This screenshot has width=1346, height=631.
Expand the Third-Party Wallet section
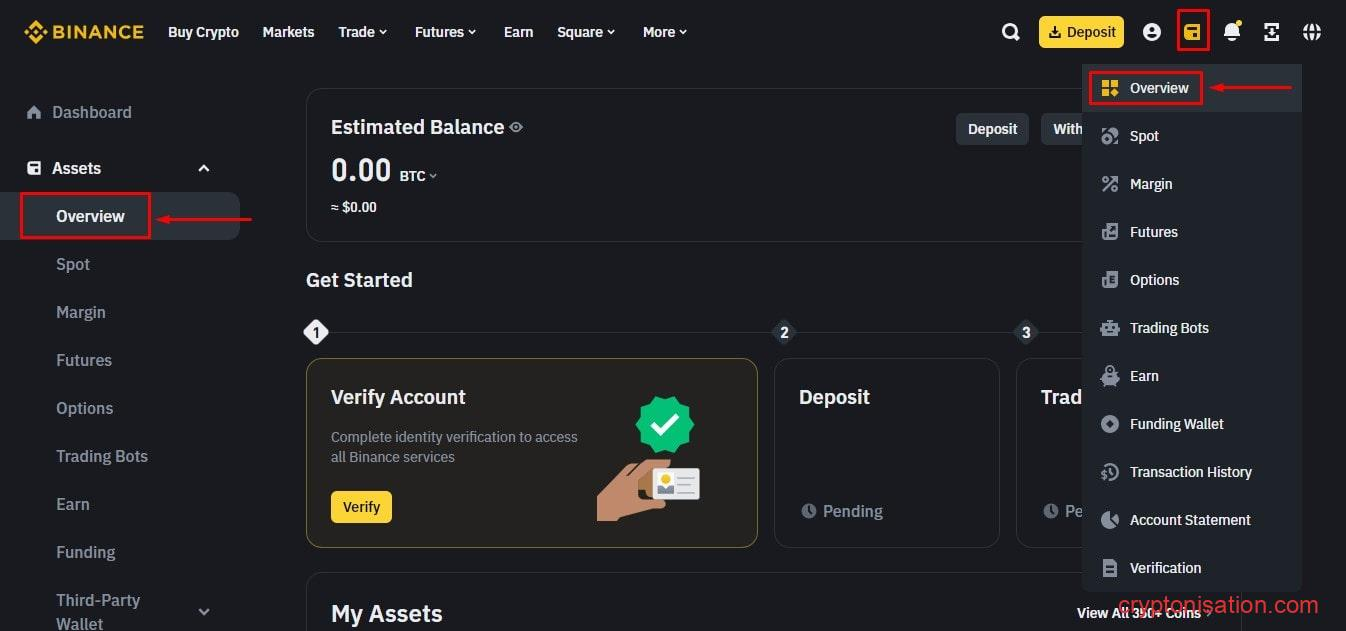(x=204, y=612)
